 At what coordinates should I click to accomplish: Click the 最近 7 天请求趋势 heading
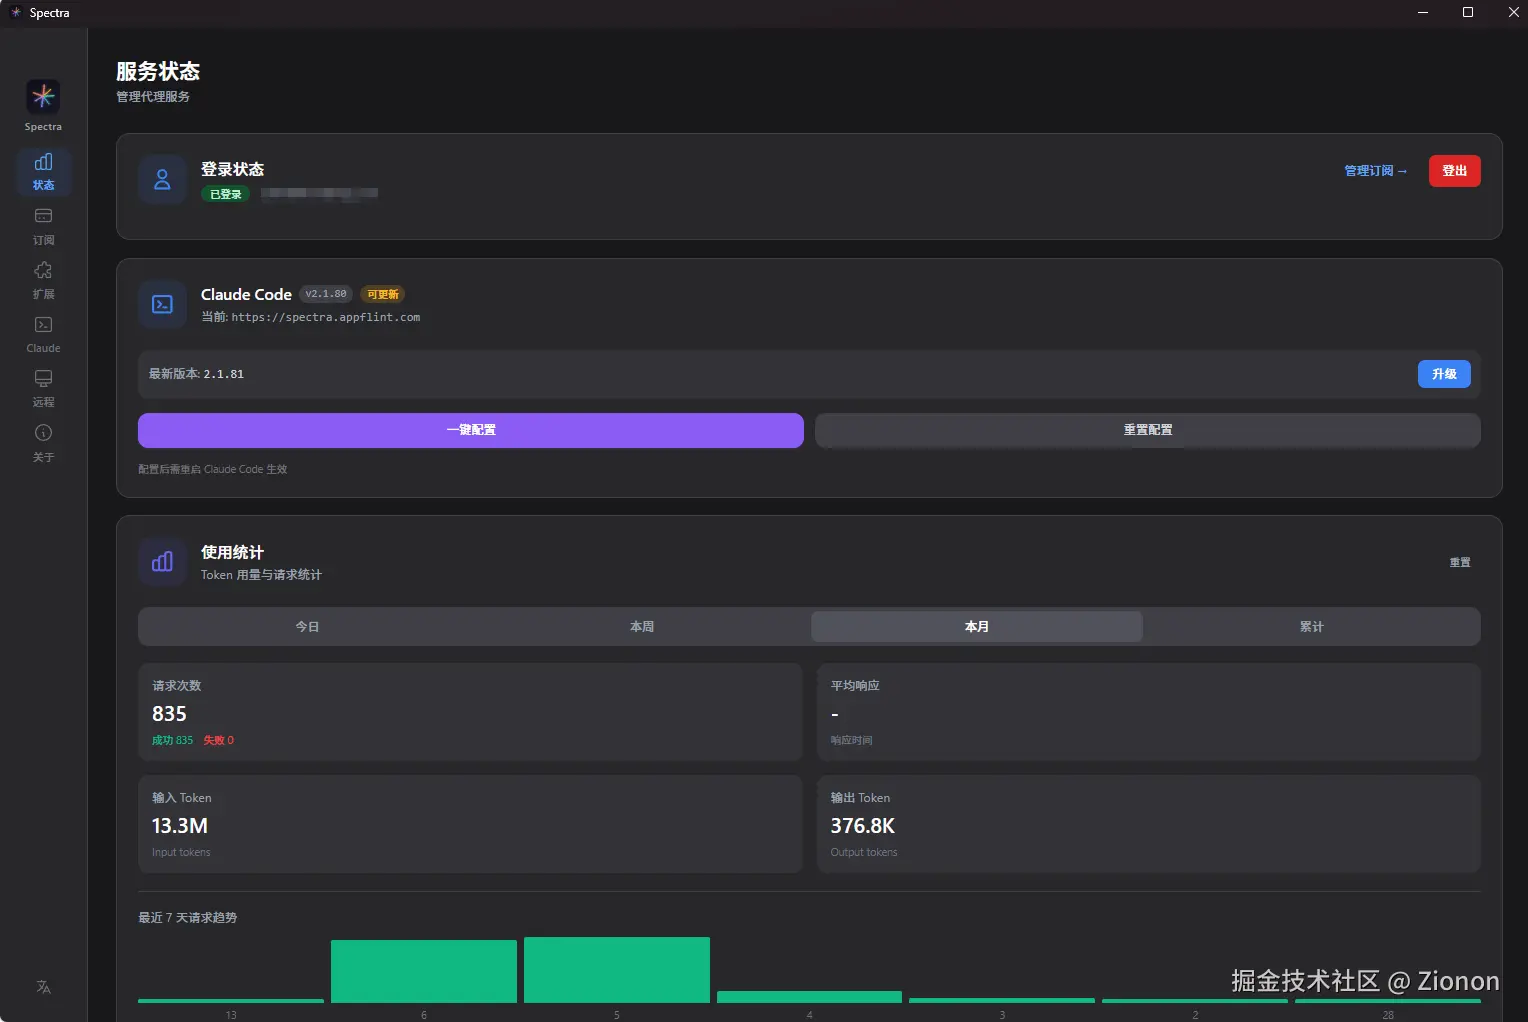[x=188, y=918]
